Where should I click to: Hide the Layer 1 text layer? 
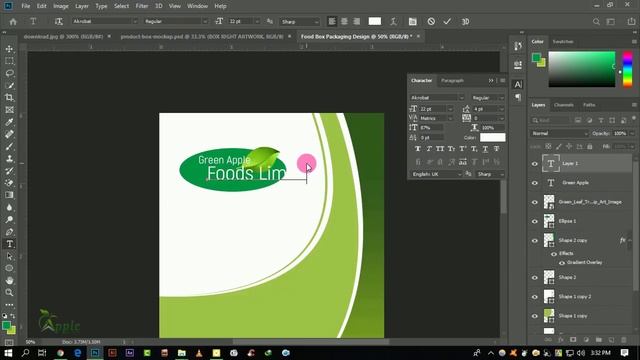coord(535,164)
